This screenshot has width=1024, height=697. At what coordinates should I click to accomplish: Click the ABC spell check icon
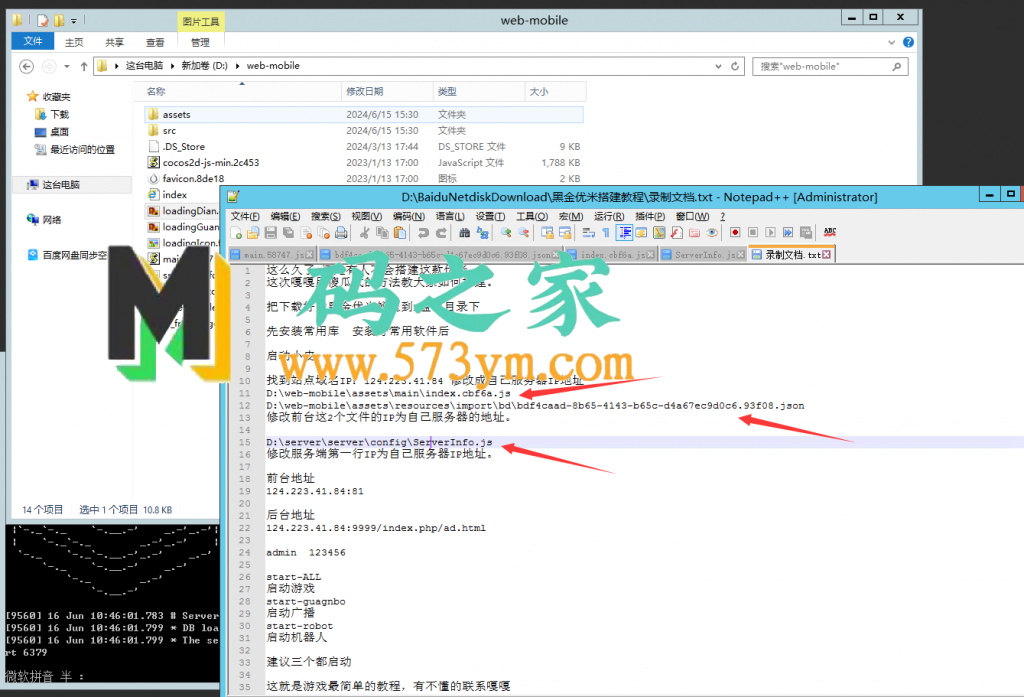pos(829,233)
